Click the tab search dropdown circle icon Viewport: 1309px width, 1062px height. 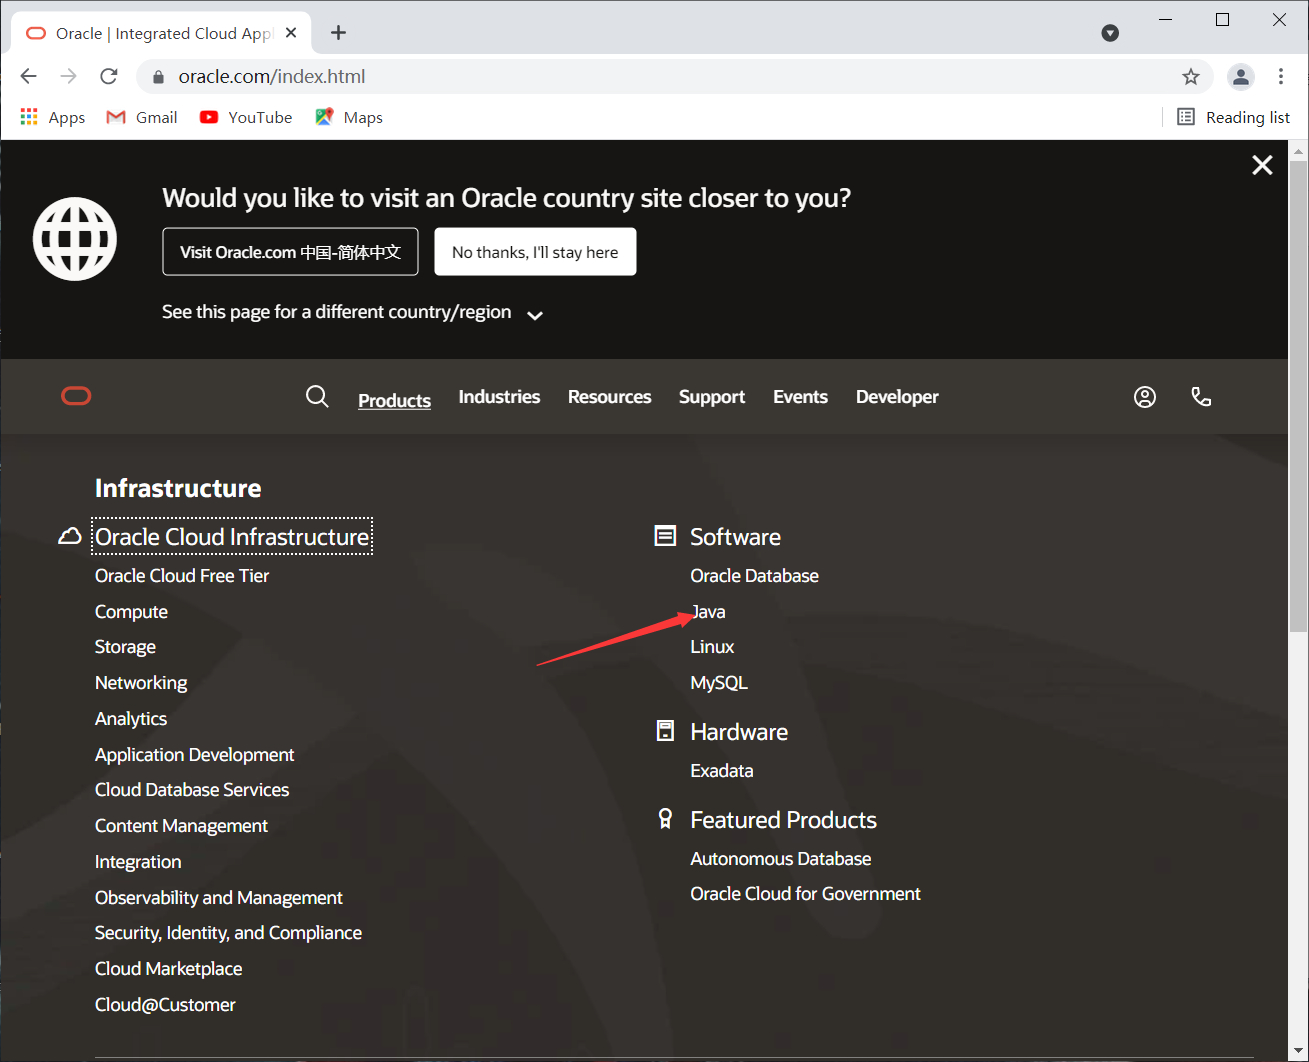[1110, 33]
